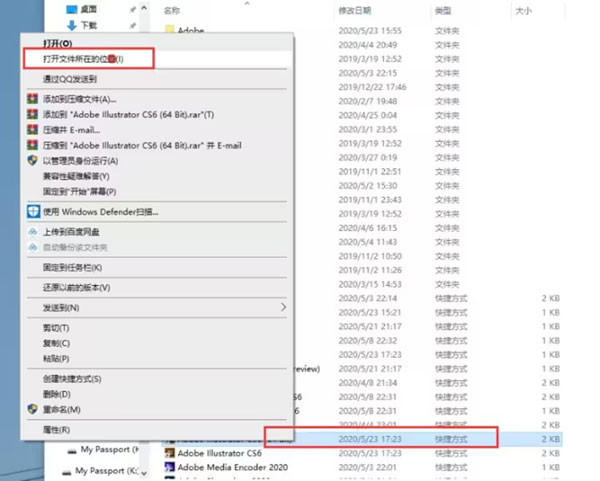Screen dimensions: 600x481
Task: Click WinRAR icon beside 添加到压缩文件(A)
Action: tap(33, 99)
